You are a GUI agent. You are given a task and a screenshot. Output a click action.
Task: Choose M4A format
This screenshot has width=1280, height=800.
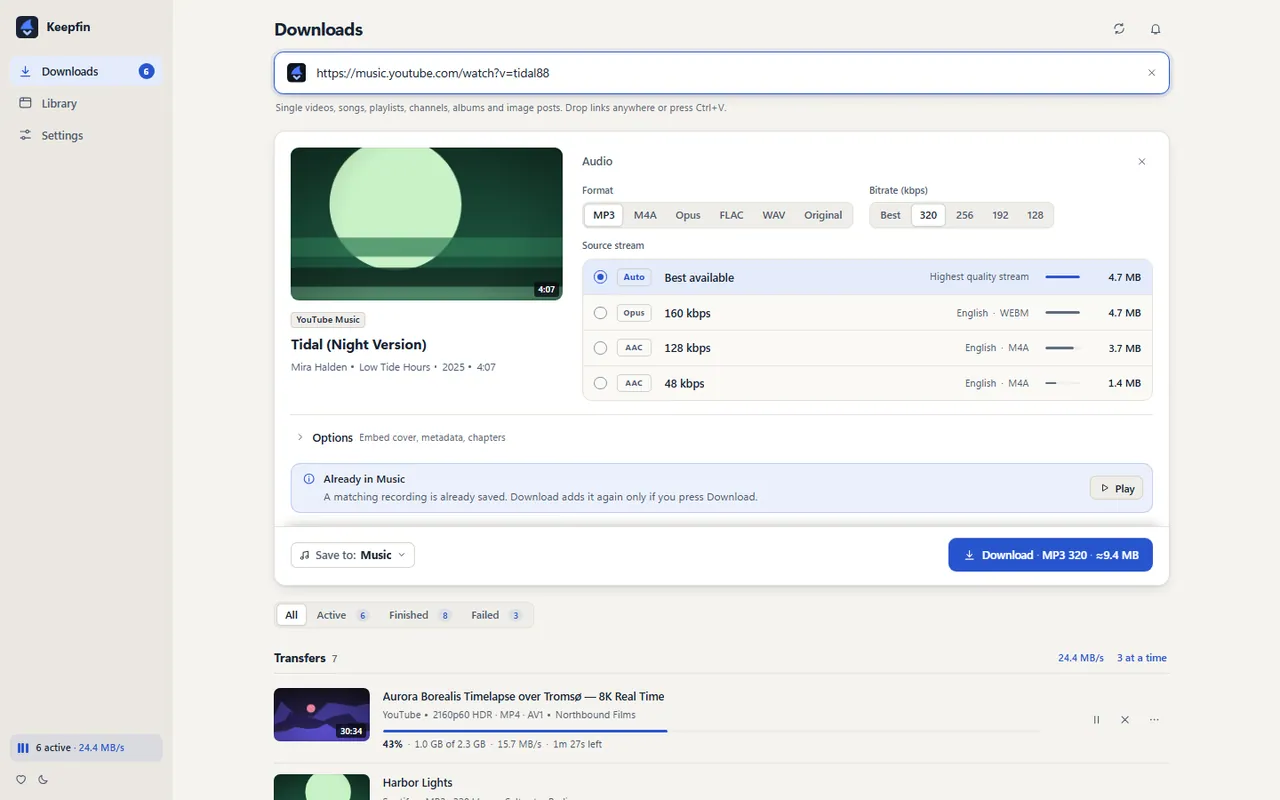645,215
